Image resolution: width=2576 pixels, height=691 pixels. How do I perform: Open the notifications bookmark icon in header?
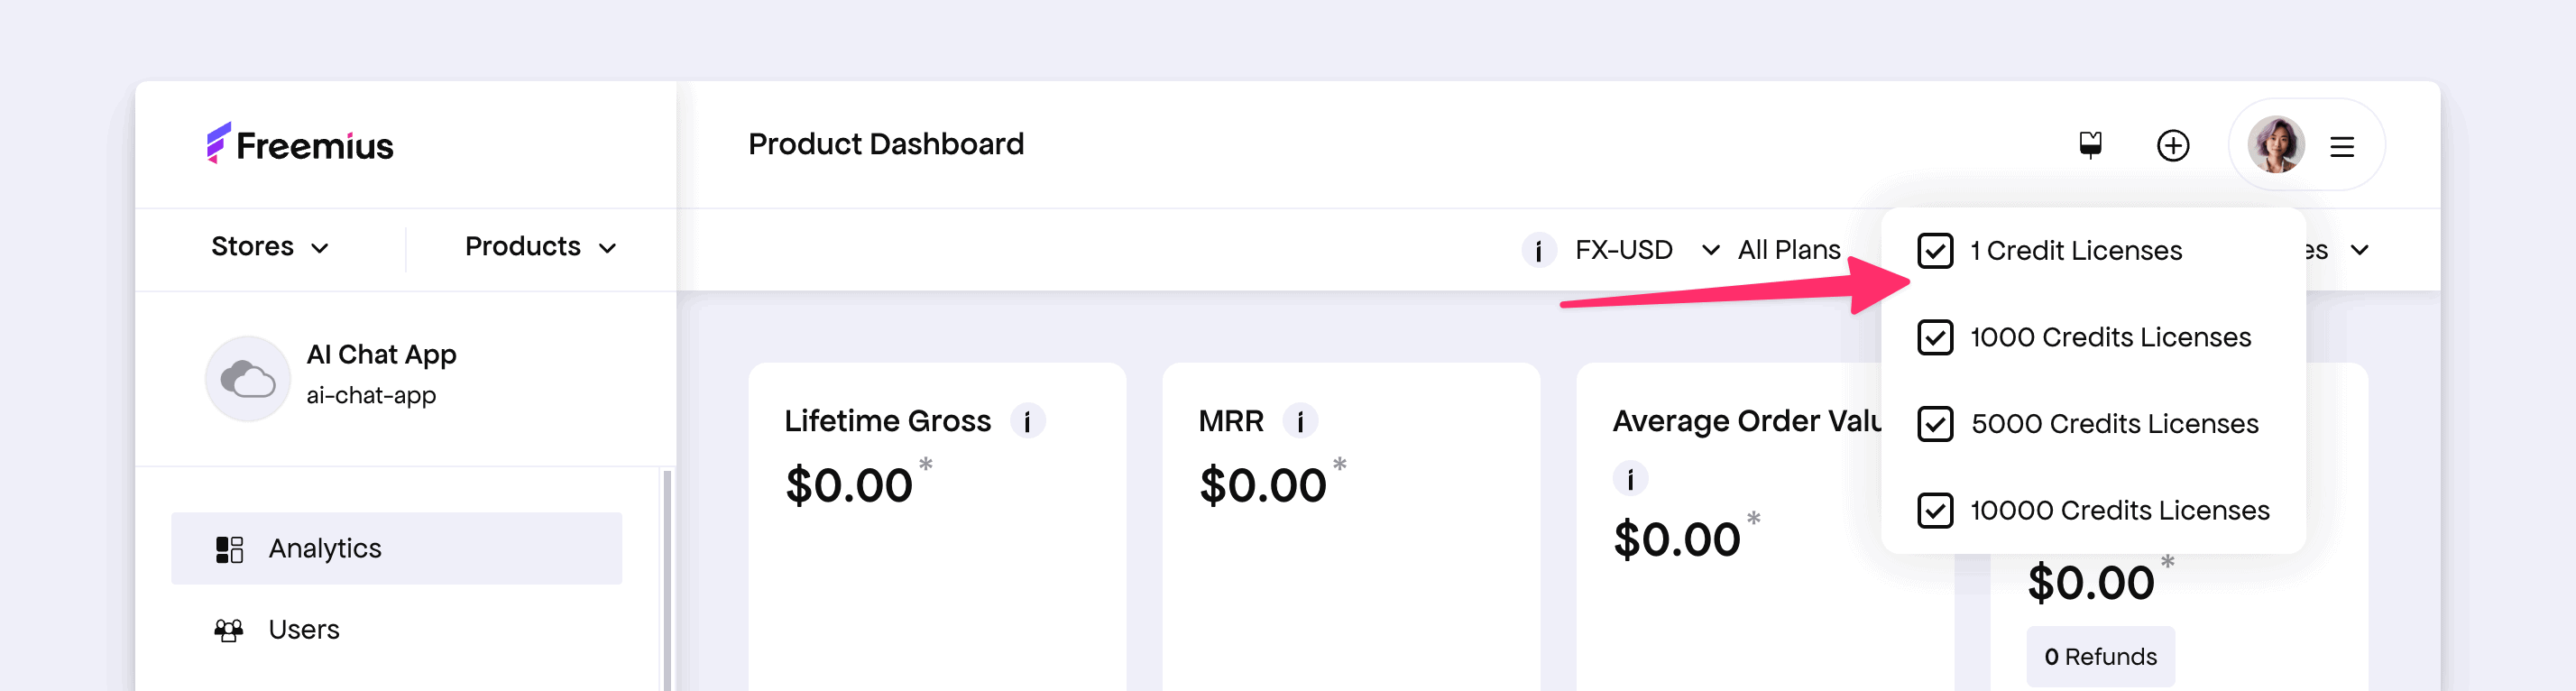click(2090, 145)
